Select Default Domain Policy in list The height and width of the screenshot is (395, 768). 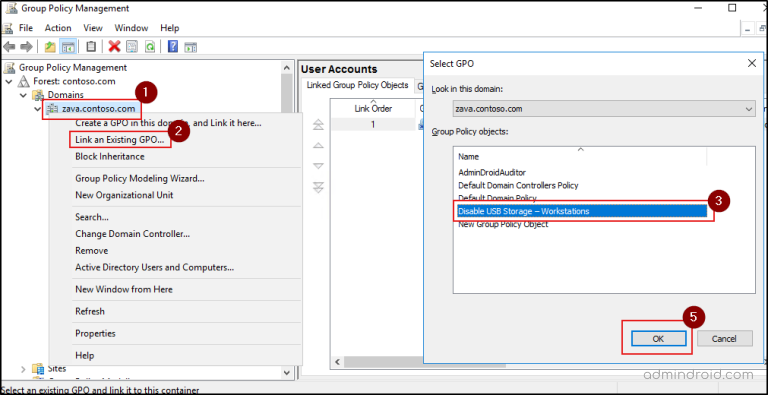tap(497, 198)
